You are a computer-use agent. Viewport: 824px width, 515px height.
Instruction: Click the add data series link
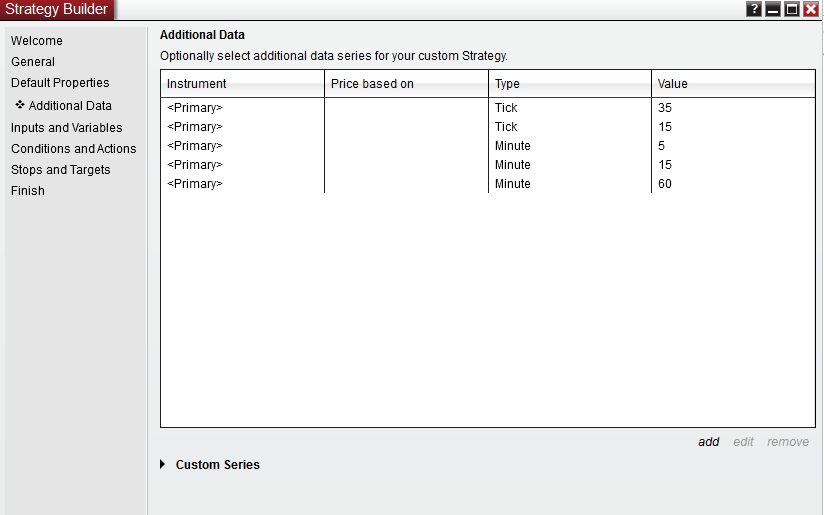(708, 442)
